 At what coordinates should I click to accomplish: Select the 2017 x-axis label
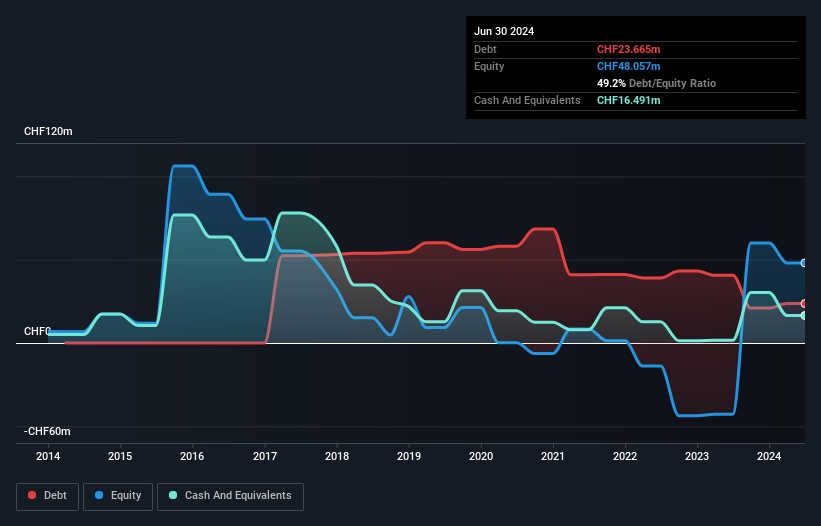tap(265, 456)
